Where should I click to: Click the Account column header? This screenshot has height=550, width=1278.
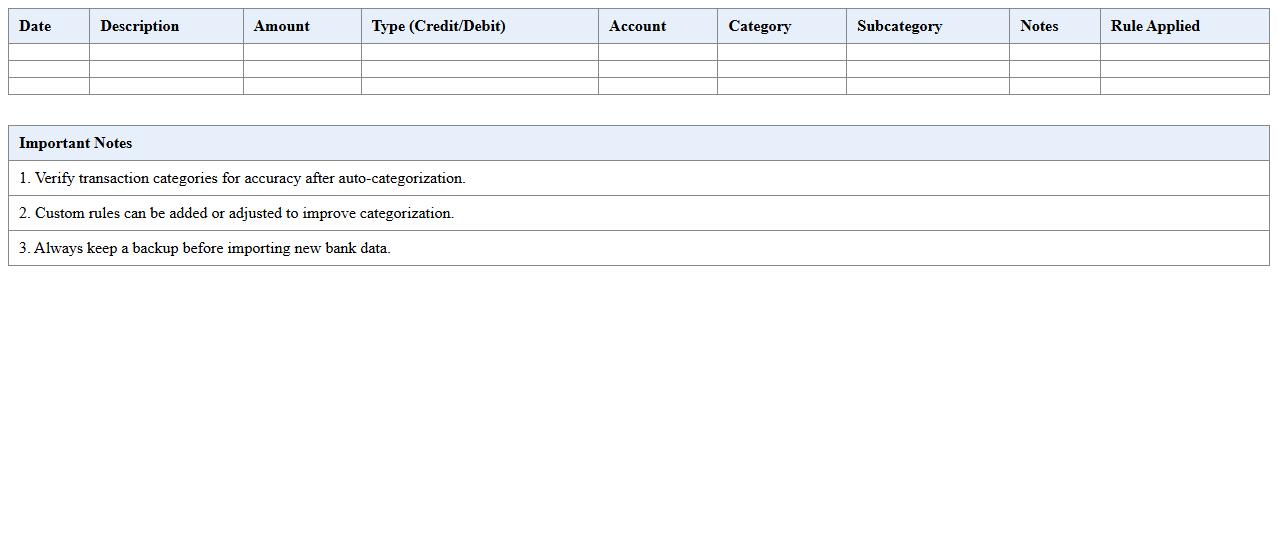tap(658, 26)
